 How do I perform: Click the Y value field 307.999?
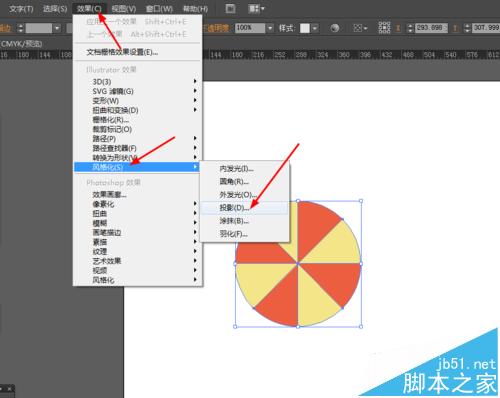click(x=486, y=28)
